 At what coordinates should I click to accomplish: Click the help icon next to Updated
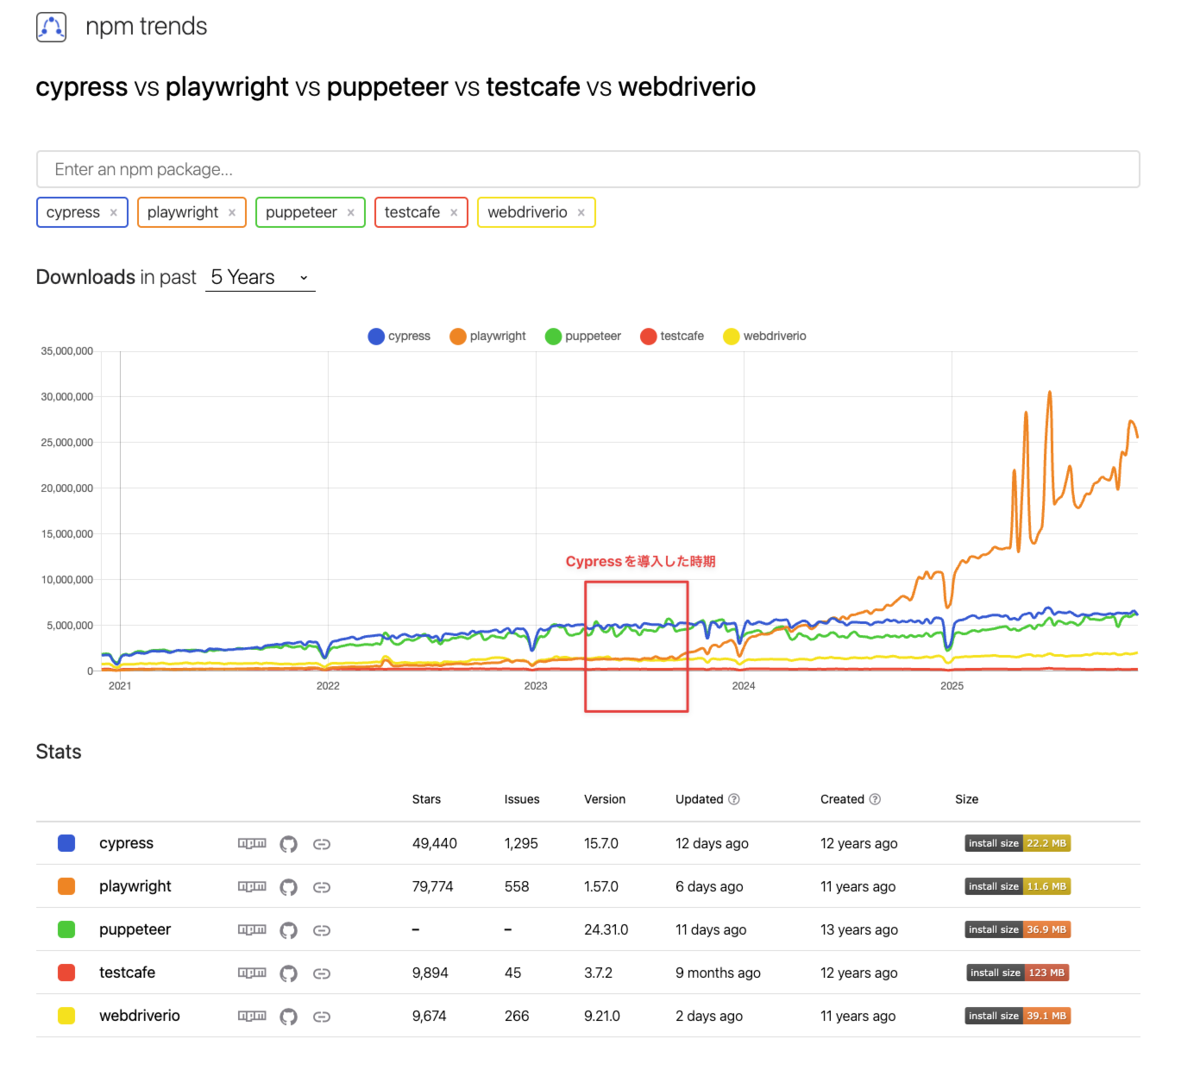pyautogui.click(x=734, y=799)
